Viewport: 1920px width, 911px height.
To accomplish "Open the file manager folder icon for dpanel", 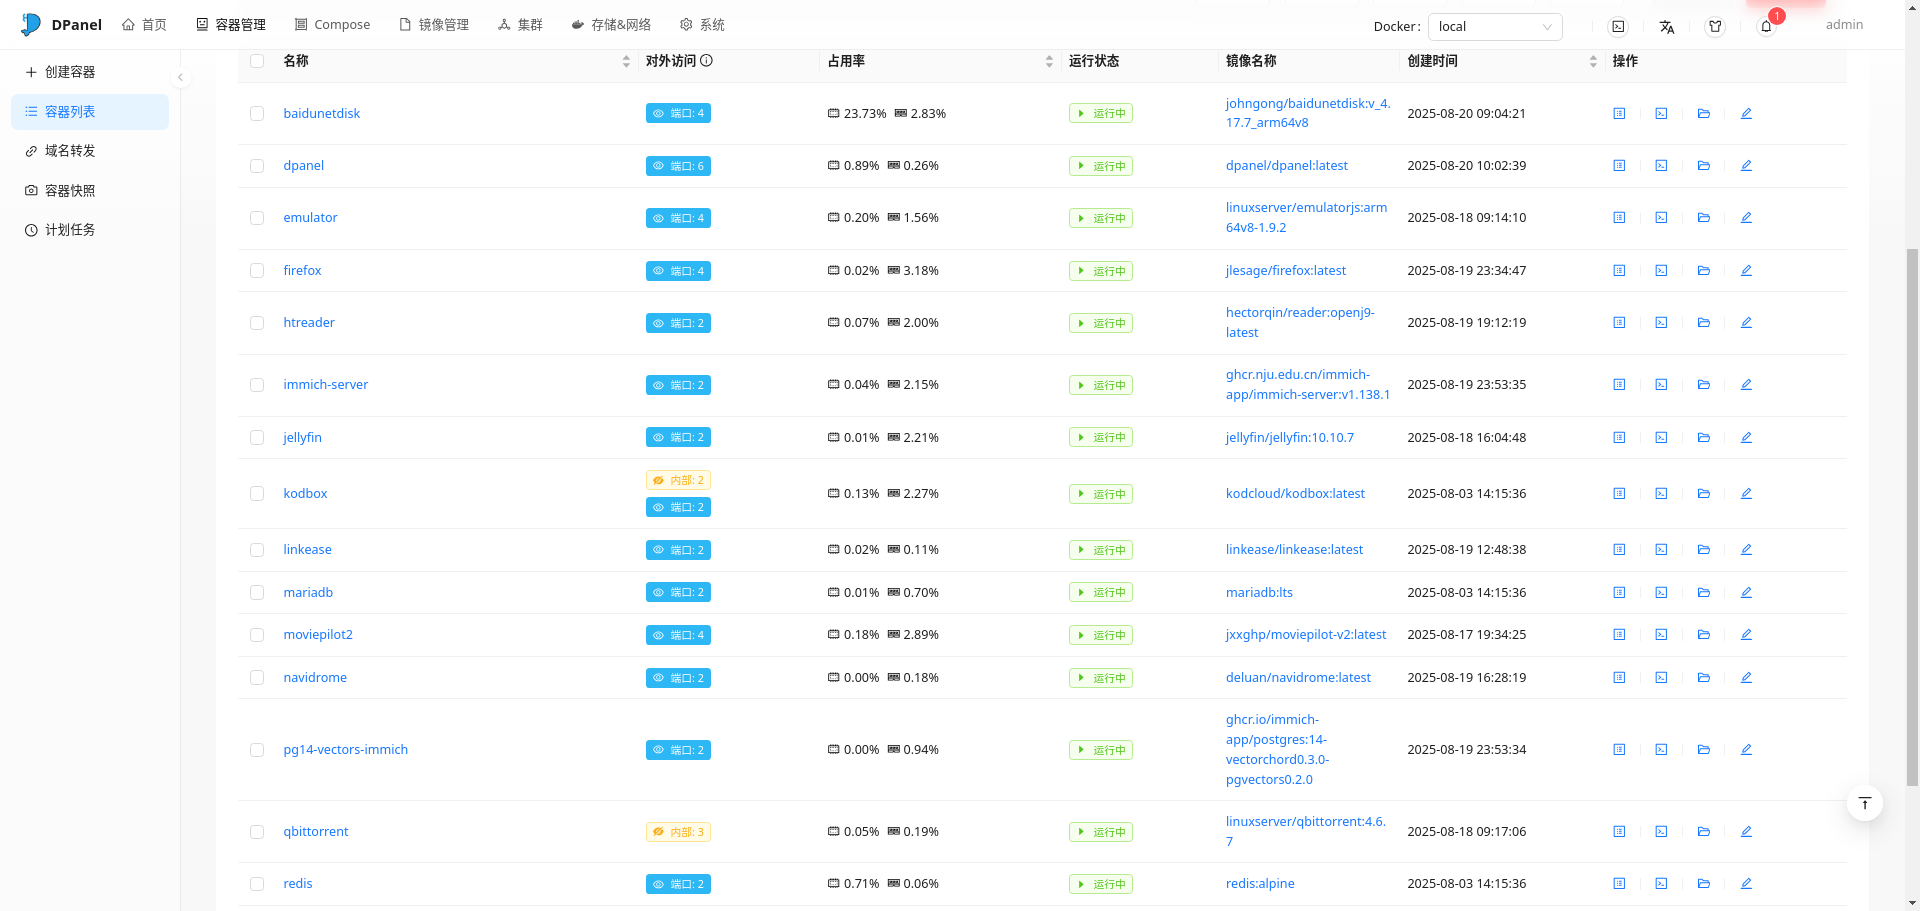I will click(x=1704, y=166).
